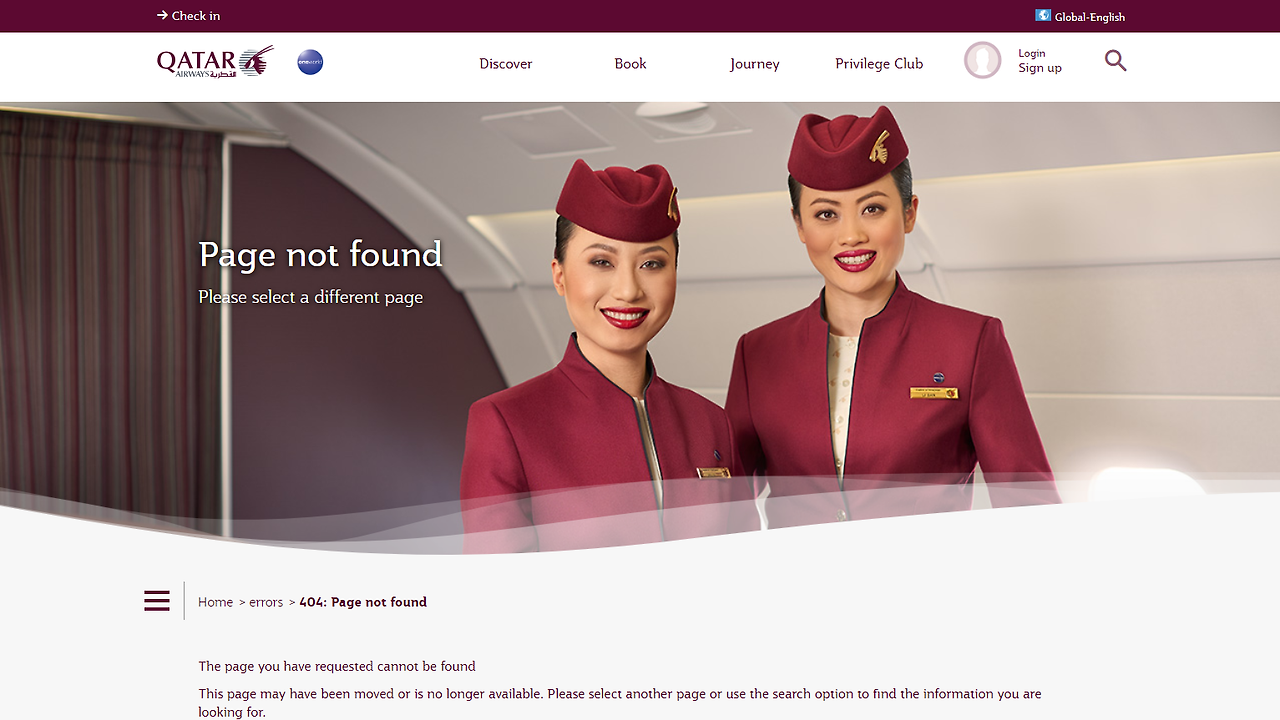Image resolution: width=1280 pixels, height=720 pixels.
Task: Click the oneworld alliance badge
Action: 310,62
